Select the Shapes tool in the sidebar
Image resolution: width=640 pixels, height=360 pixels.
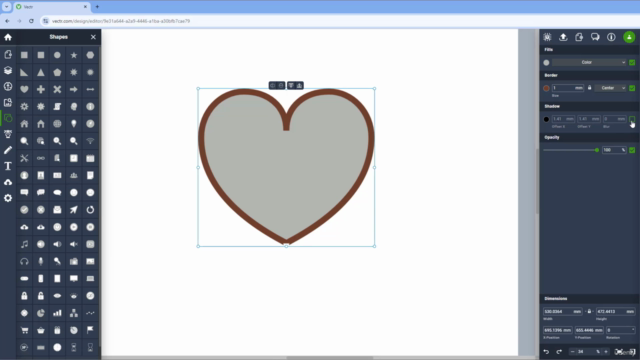point(8,118)
